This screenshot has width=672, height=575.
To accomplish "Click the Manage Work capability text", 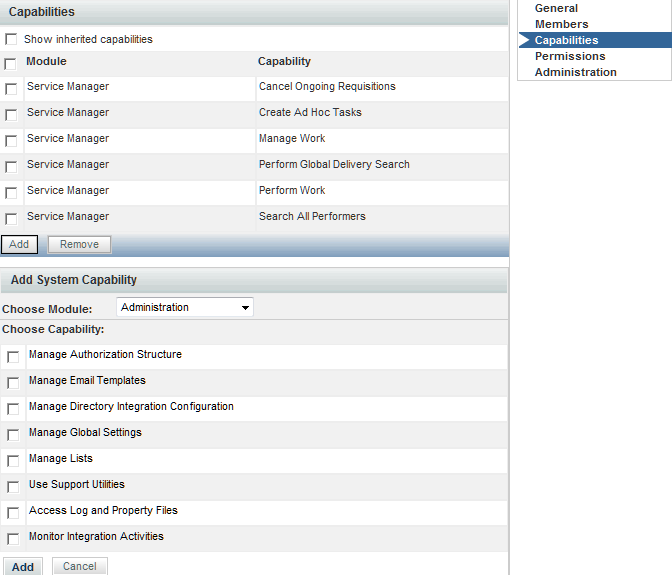I will [x=292, y=138].
